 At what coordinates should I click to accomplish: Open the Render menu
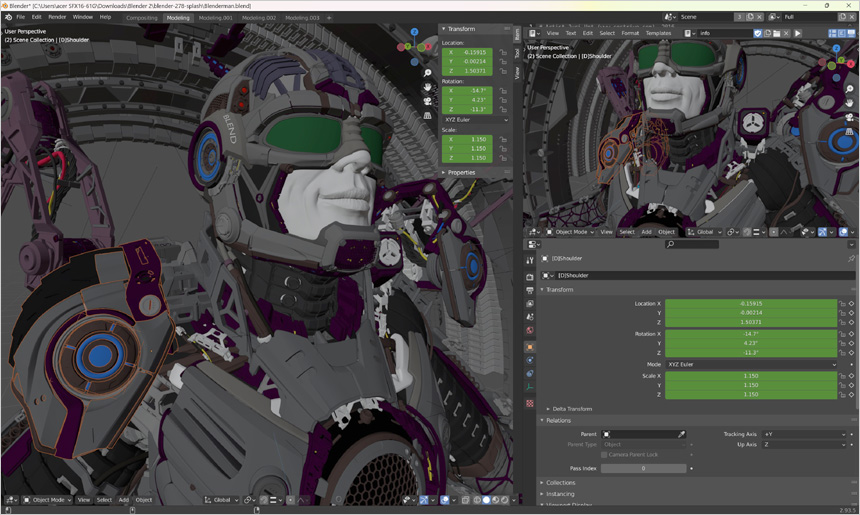tap(57, 17)
